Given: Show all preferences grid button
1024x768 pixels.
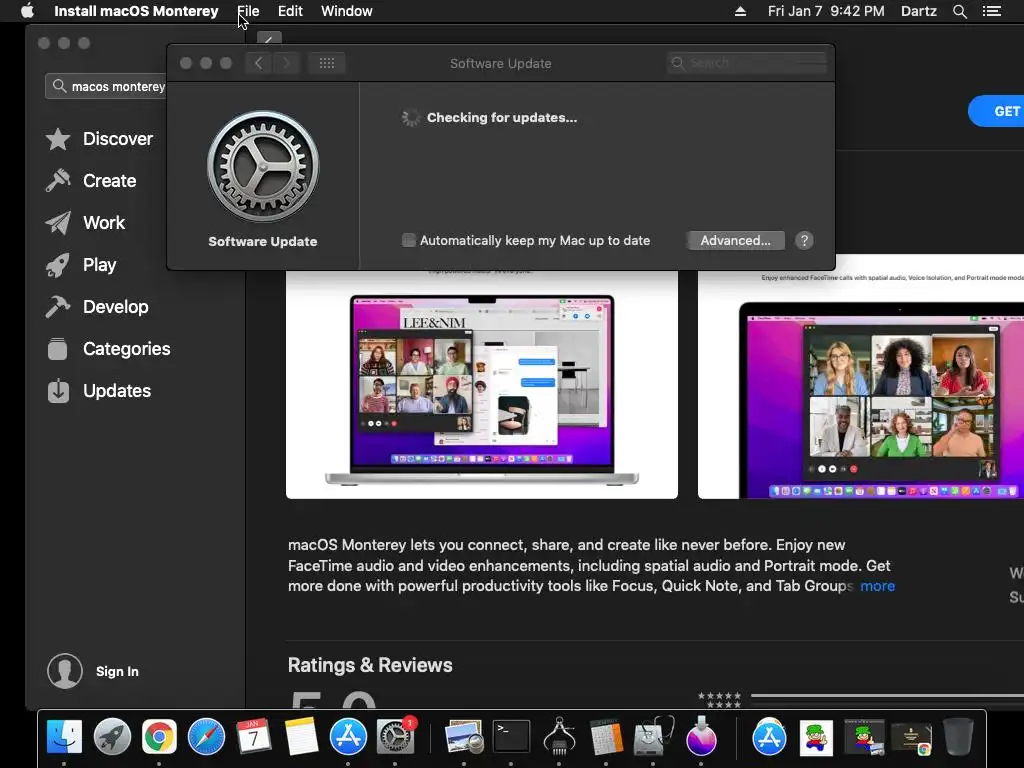Looking at the screenshot, I should click(x=327, y=63).
